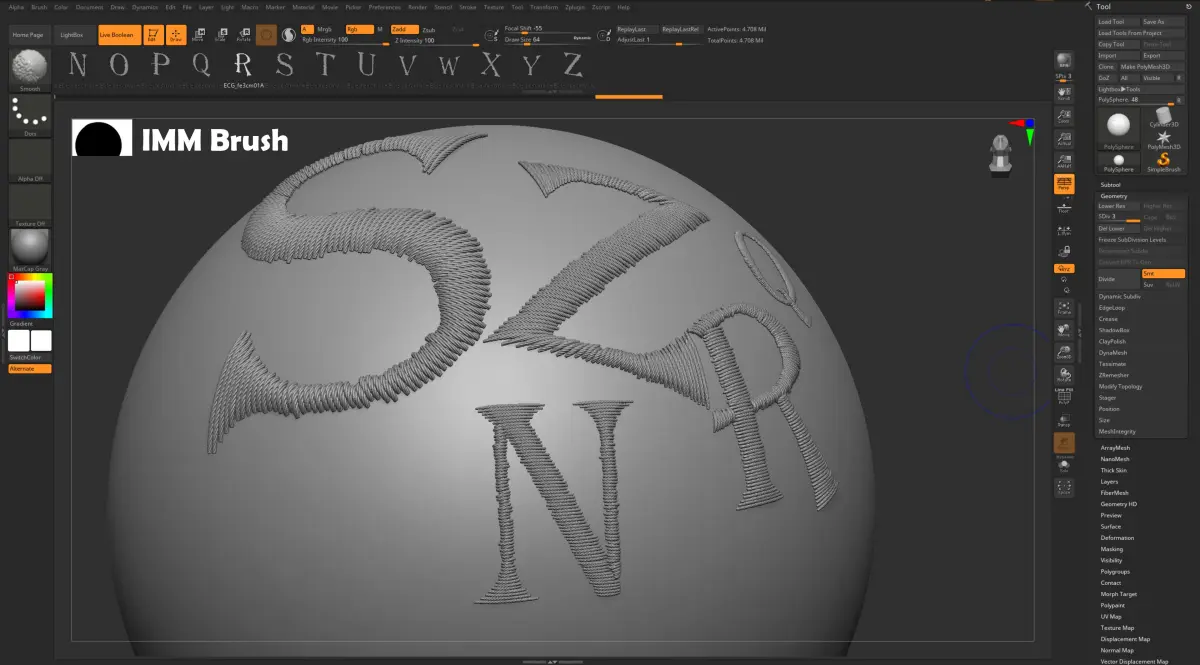Toggle Smt smoothing option for Divide
1200x665 pixels.
point(1163,273)
